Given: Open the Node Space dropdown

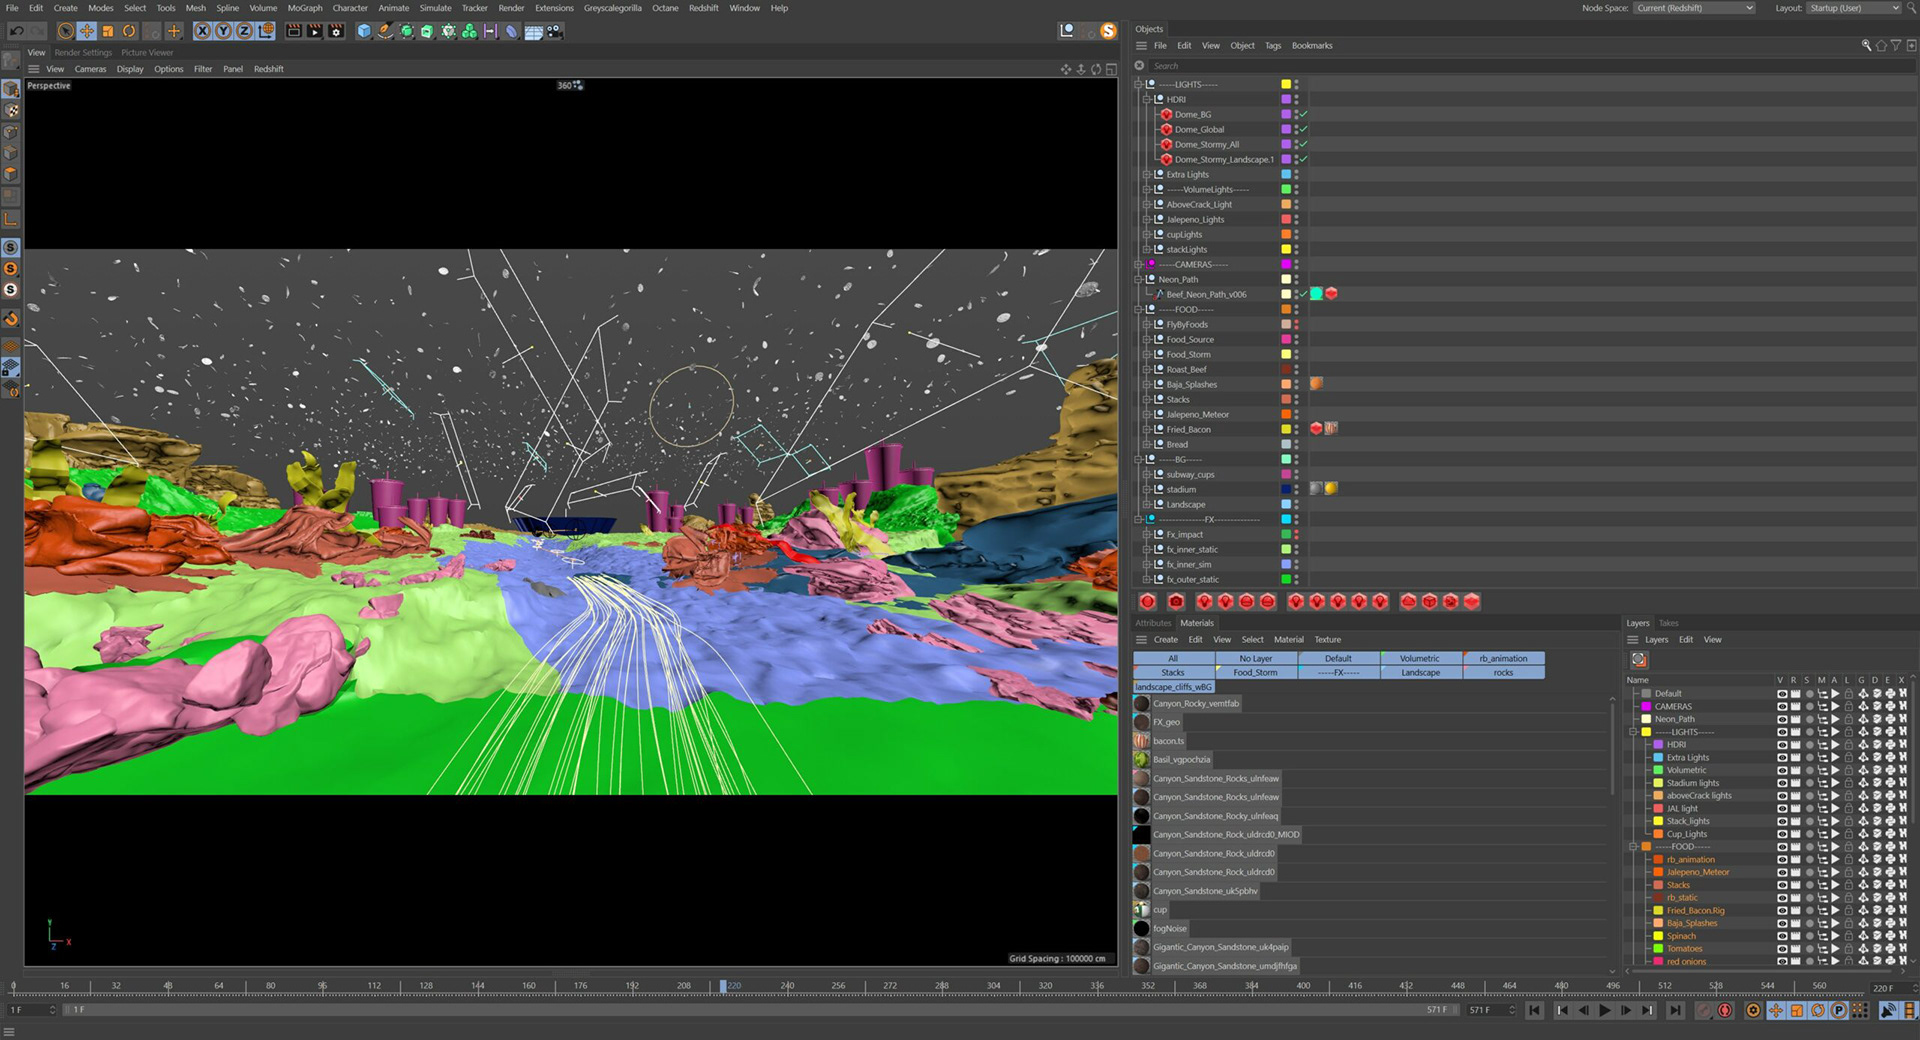Looking at the screenshot, I should [x=1694, y=8].
